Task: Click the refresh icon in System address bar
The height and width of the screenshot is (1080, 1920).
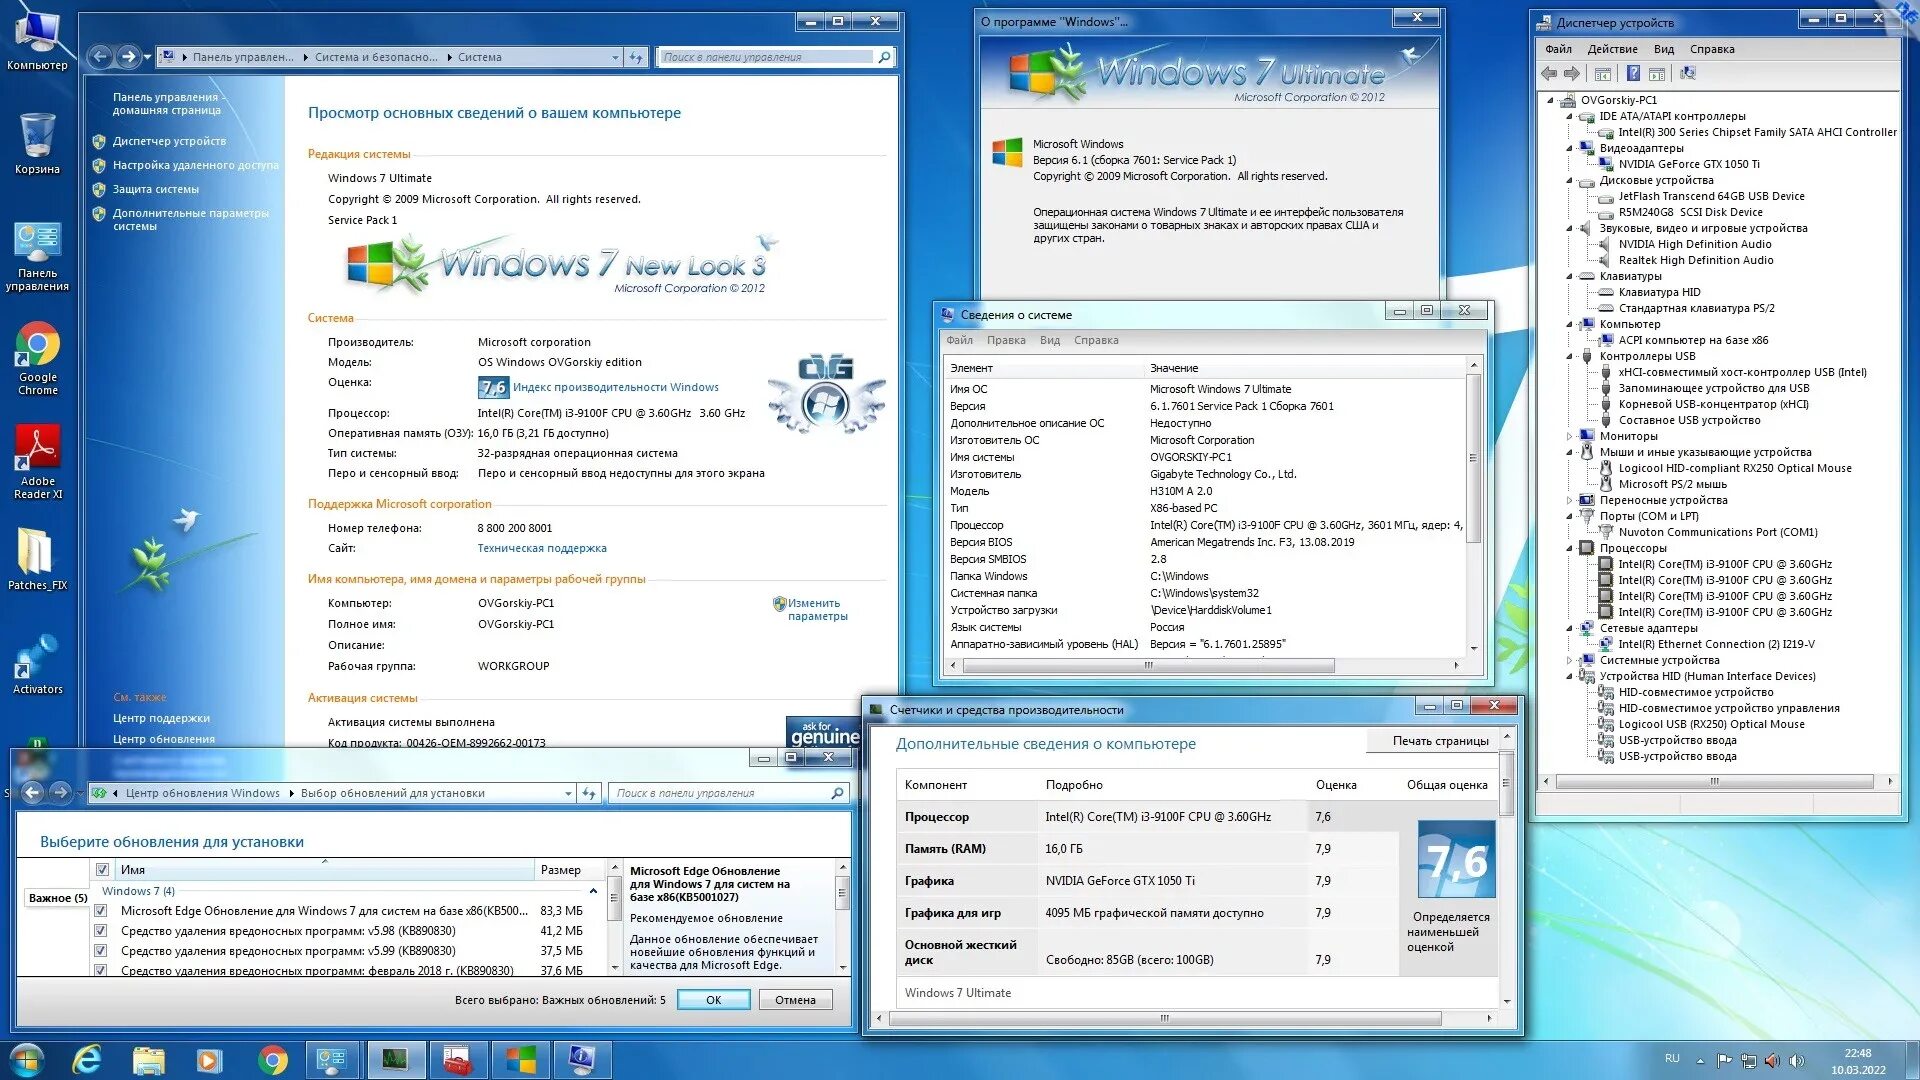Action: (636, 58)
